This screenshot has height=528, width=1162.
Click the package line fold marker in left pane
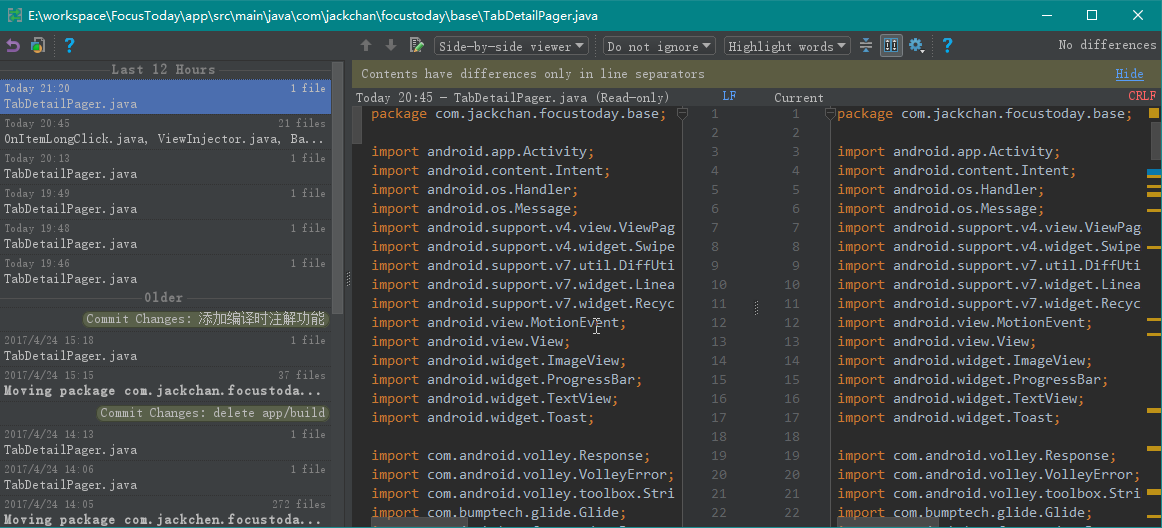coord(683,114)
